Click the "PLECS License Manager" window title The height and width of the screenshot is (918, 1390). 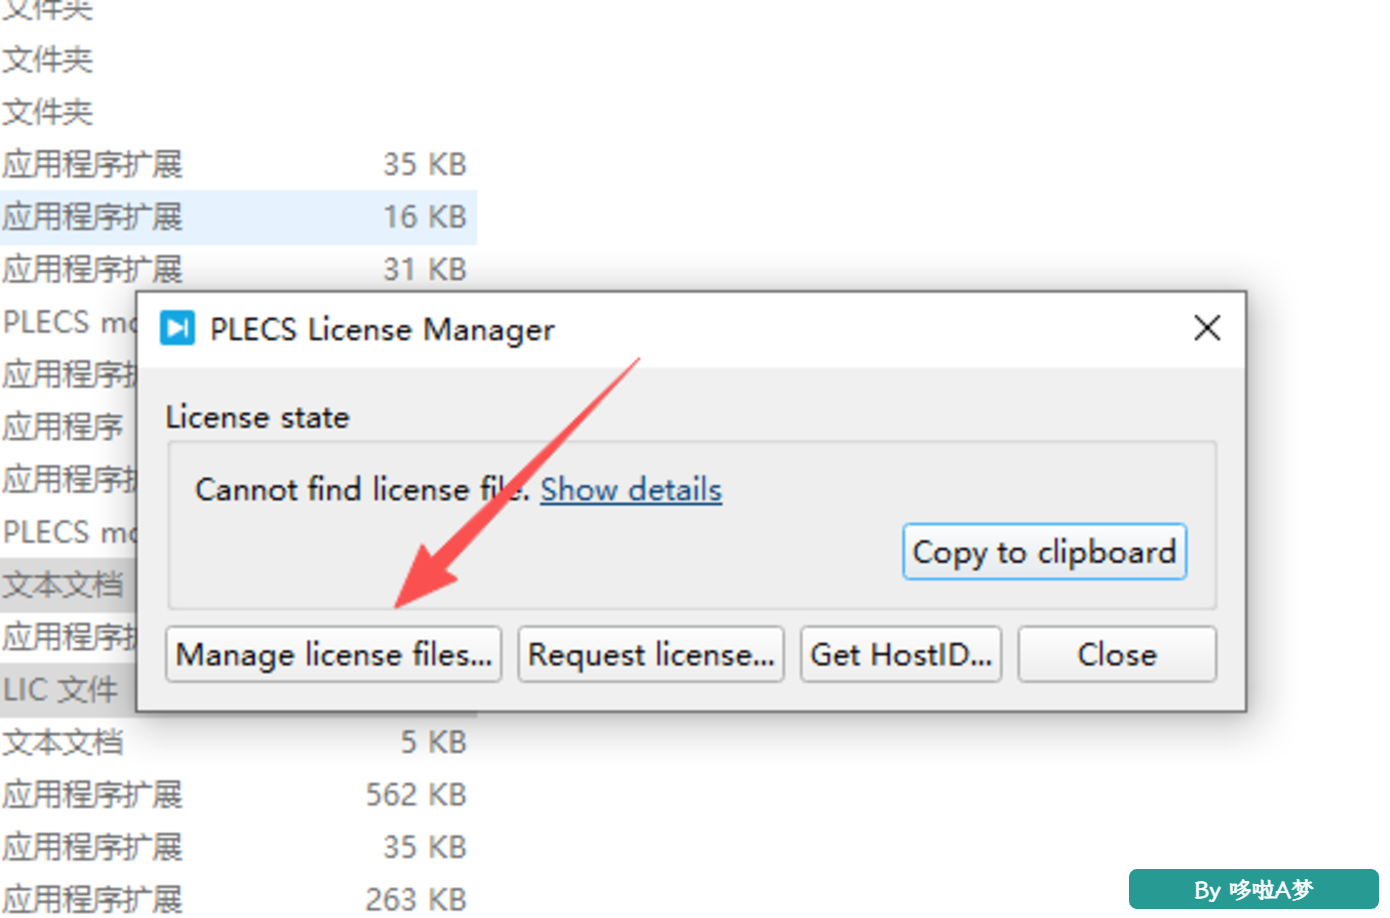pyautogui.click(x=382, y=329)
